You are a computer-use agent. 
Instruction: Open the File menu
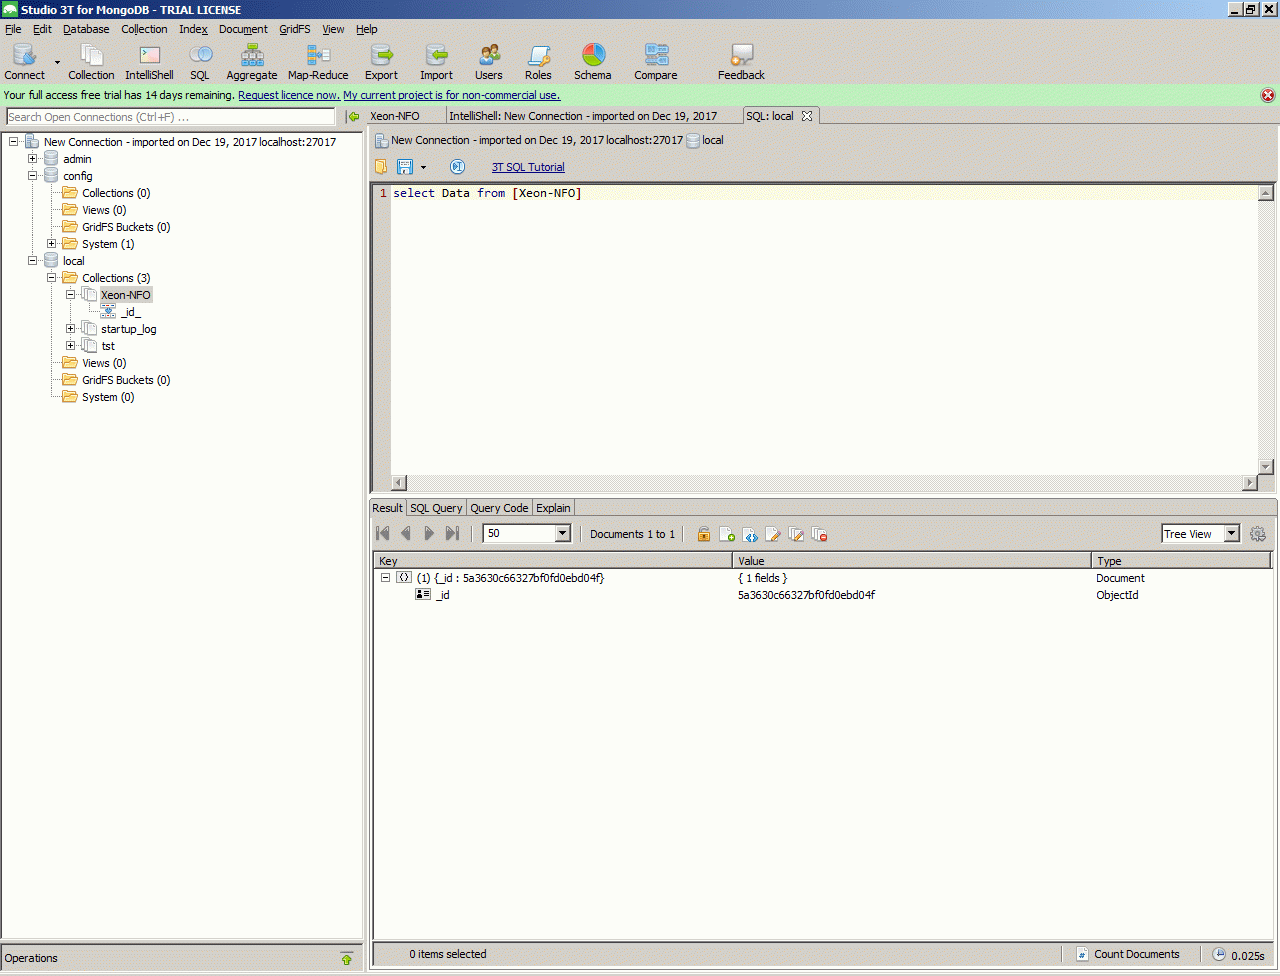(13, 29)
